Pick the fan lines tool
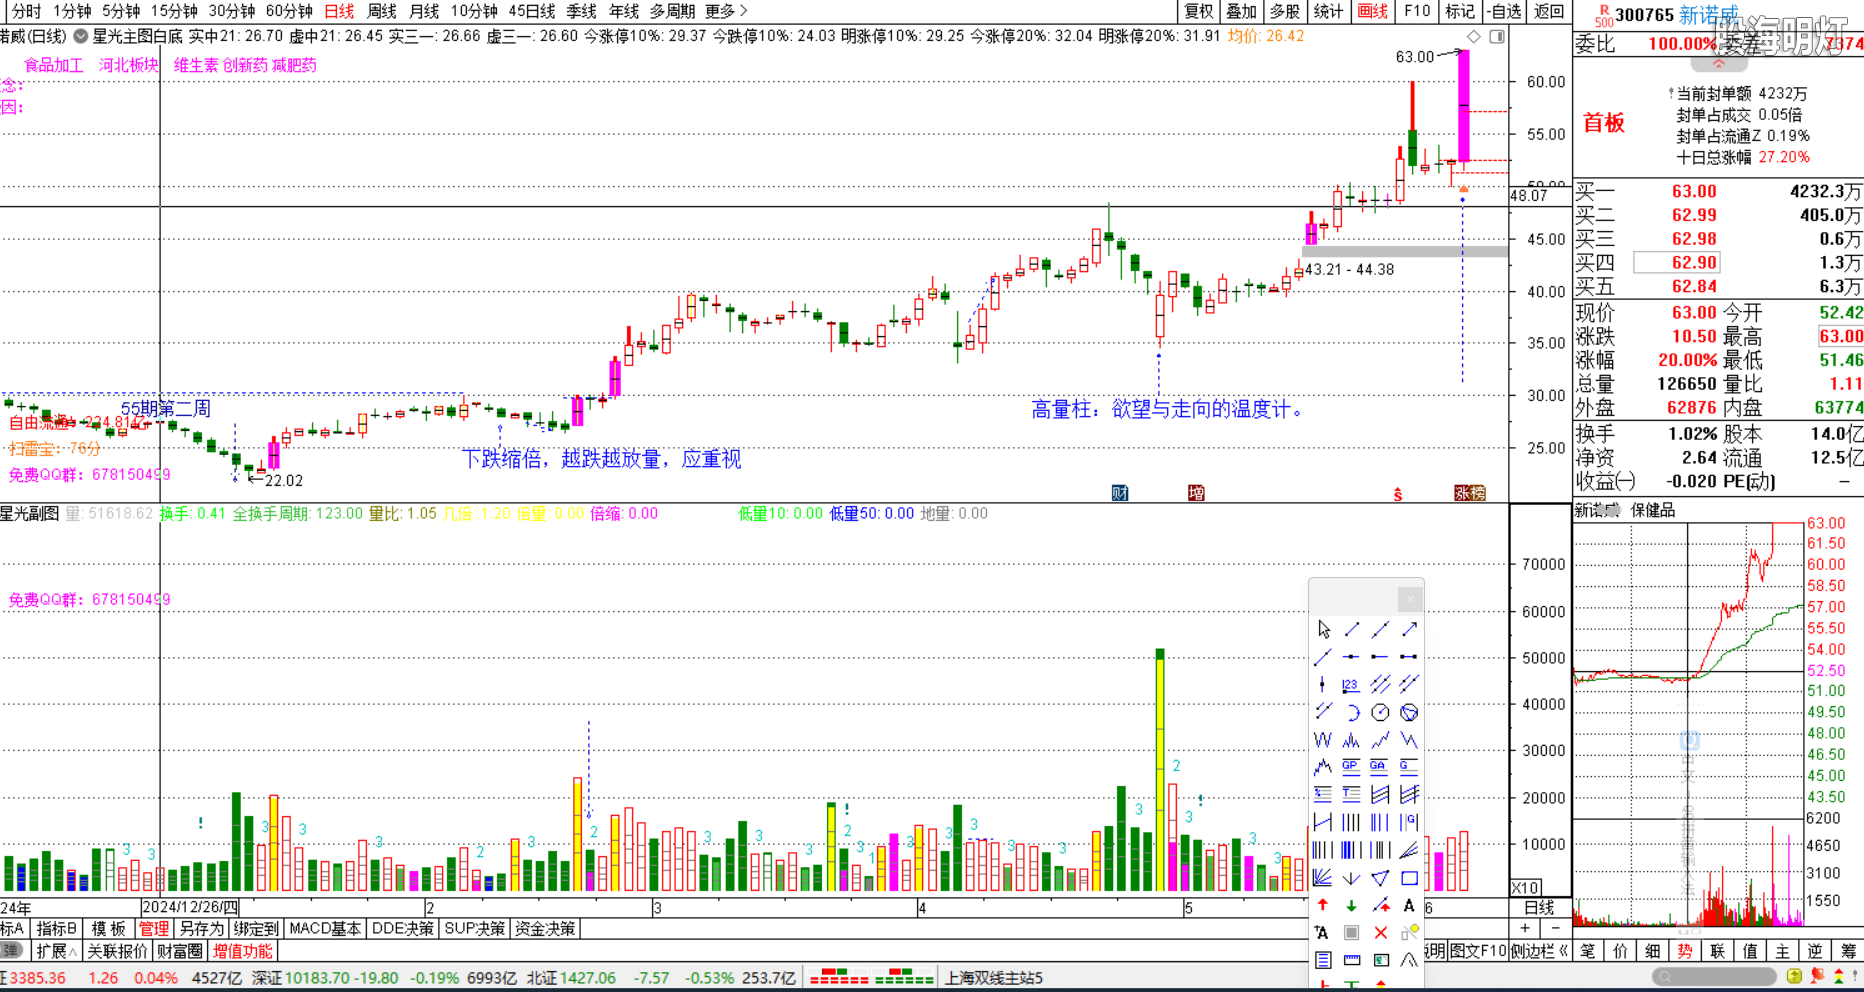The width and height of the screenshot is (1864, 992). [x=1322, y=878]
